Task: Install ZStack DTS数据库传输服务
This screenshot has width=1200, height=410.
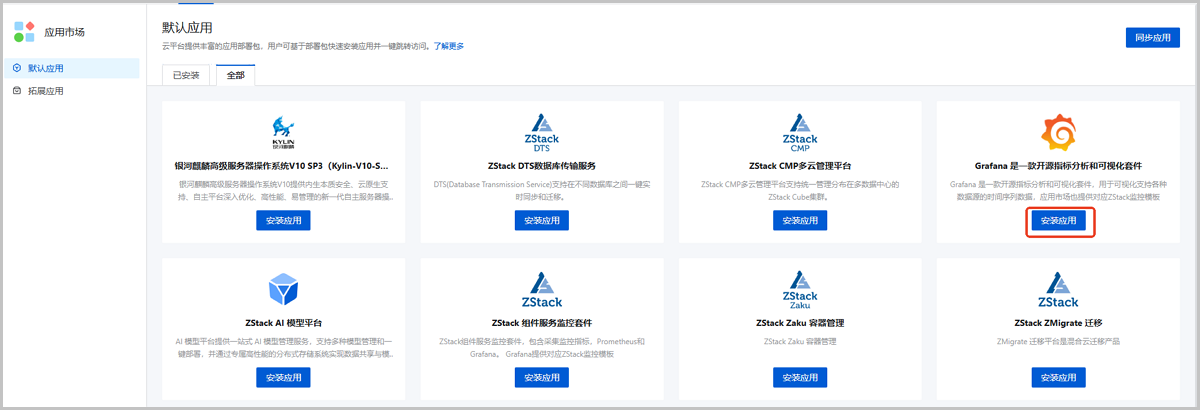Action: 542,221
